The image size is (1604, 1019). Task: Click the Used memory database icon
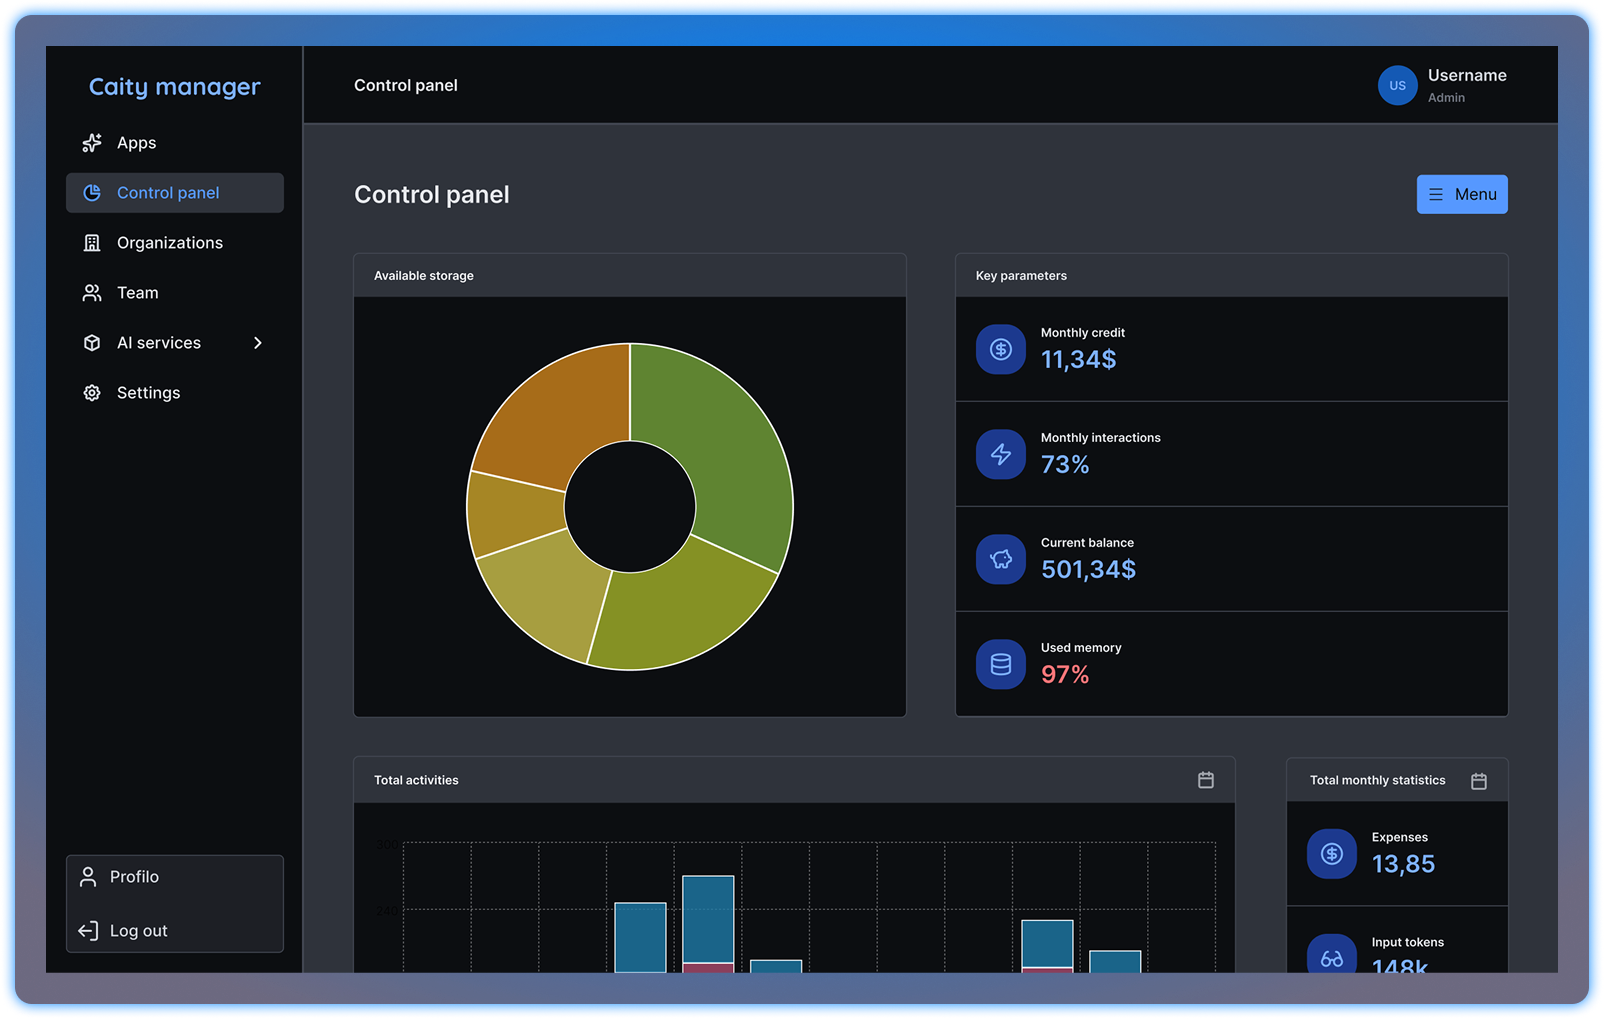tap(1001, 664)
